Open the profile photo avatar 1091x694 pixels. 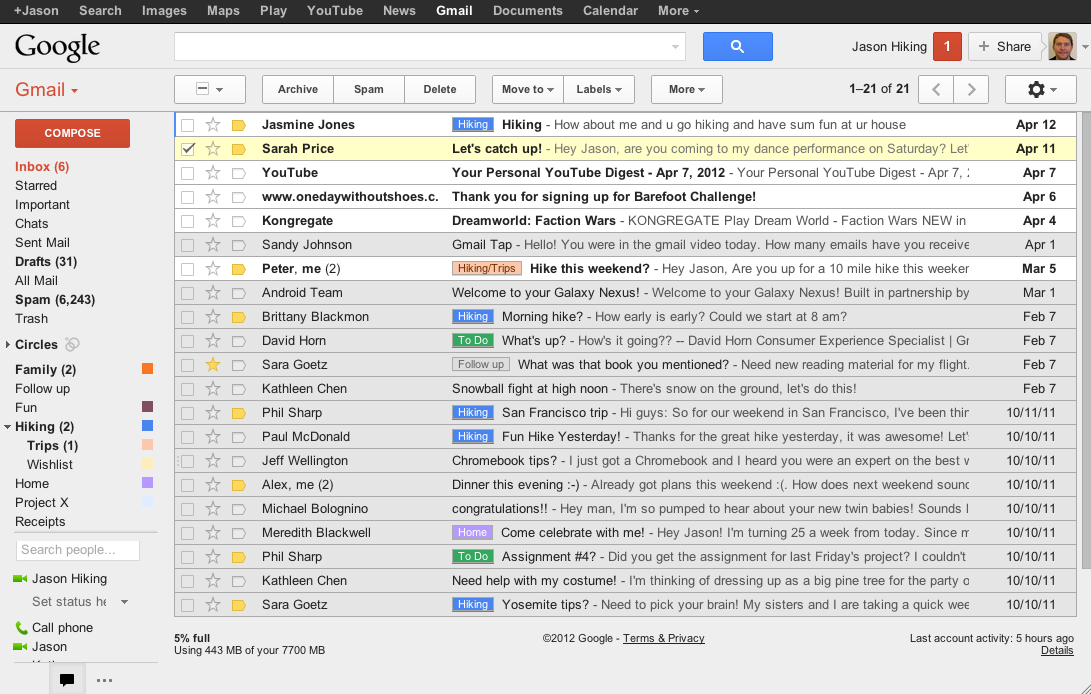click(x=1062, y=47)
